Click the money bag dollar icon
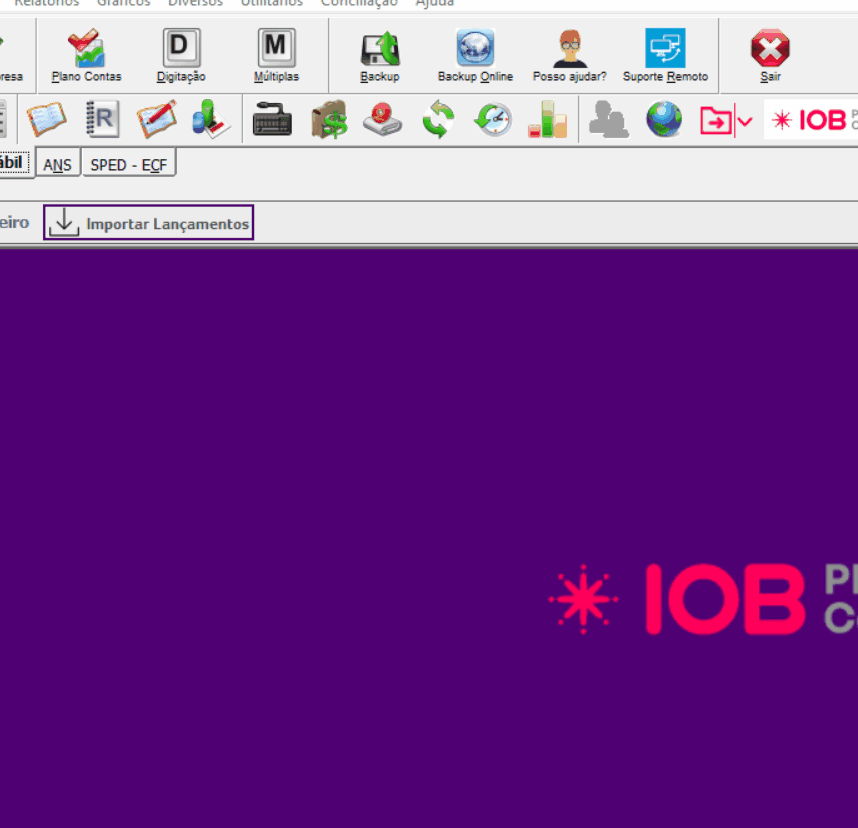 click(x=328, y=120)
